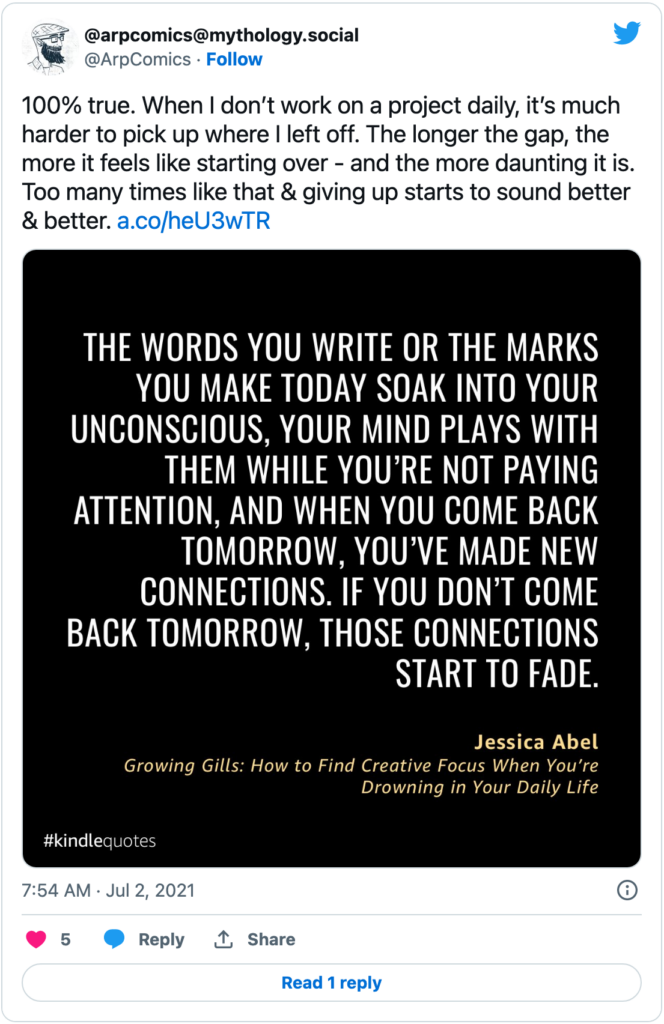Open the a.co/heU3wTR link
Viewport: 664px width, 1024px height.
pyautogui.click(x=193, y=221)
